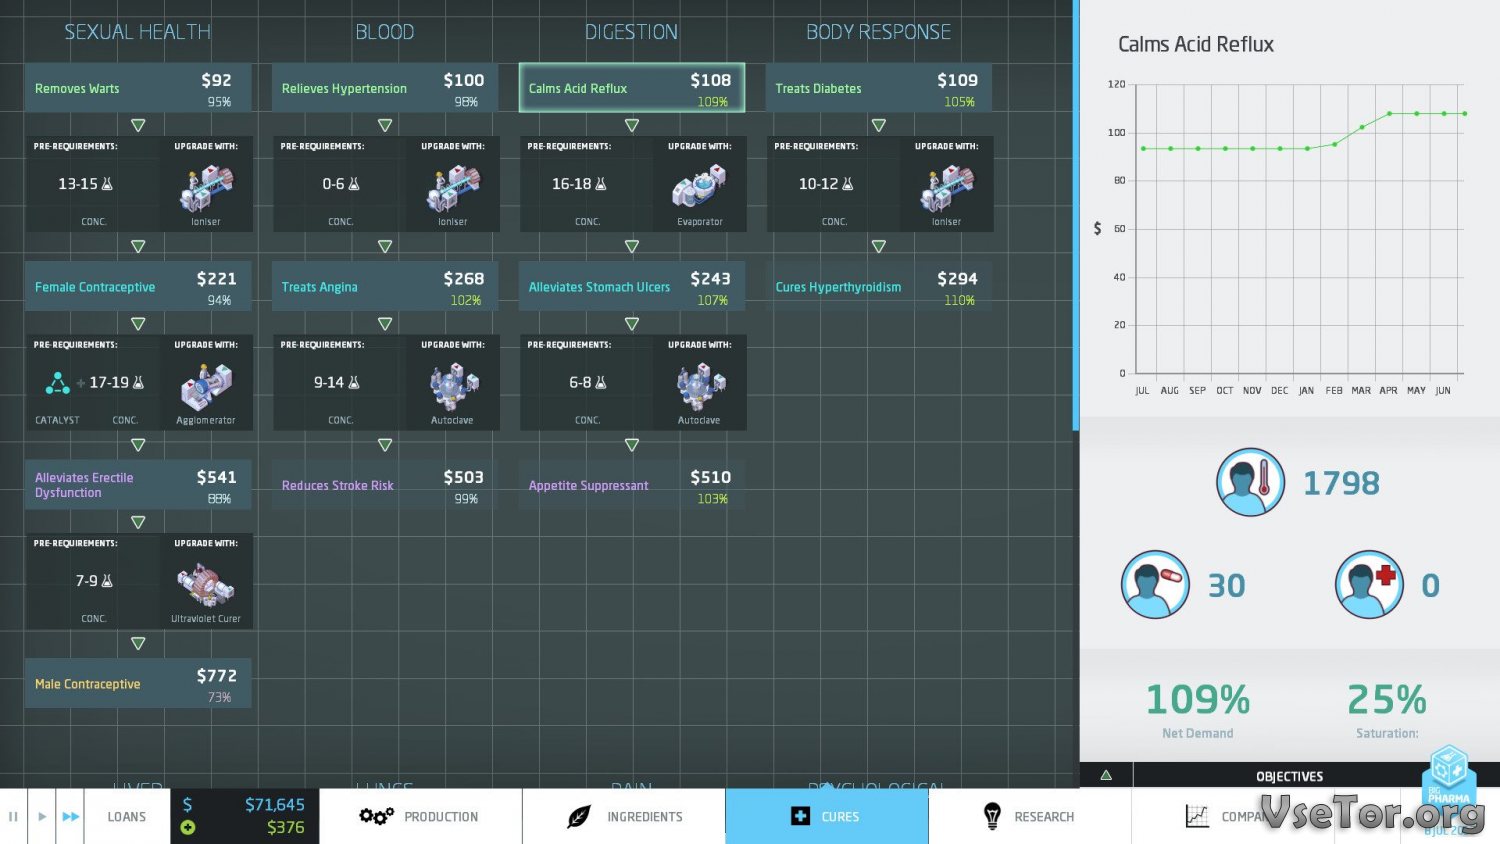
Task: Click the Ultraviolet Curer machine icon
Action: pyautogui.click(x=206, y=584)
